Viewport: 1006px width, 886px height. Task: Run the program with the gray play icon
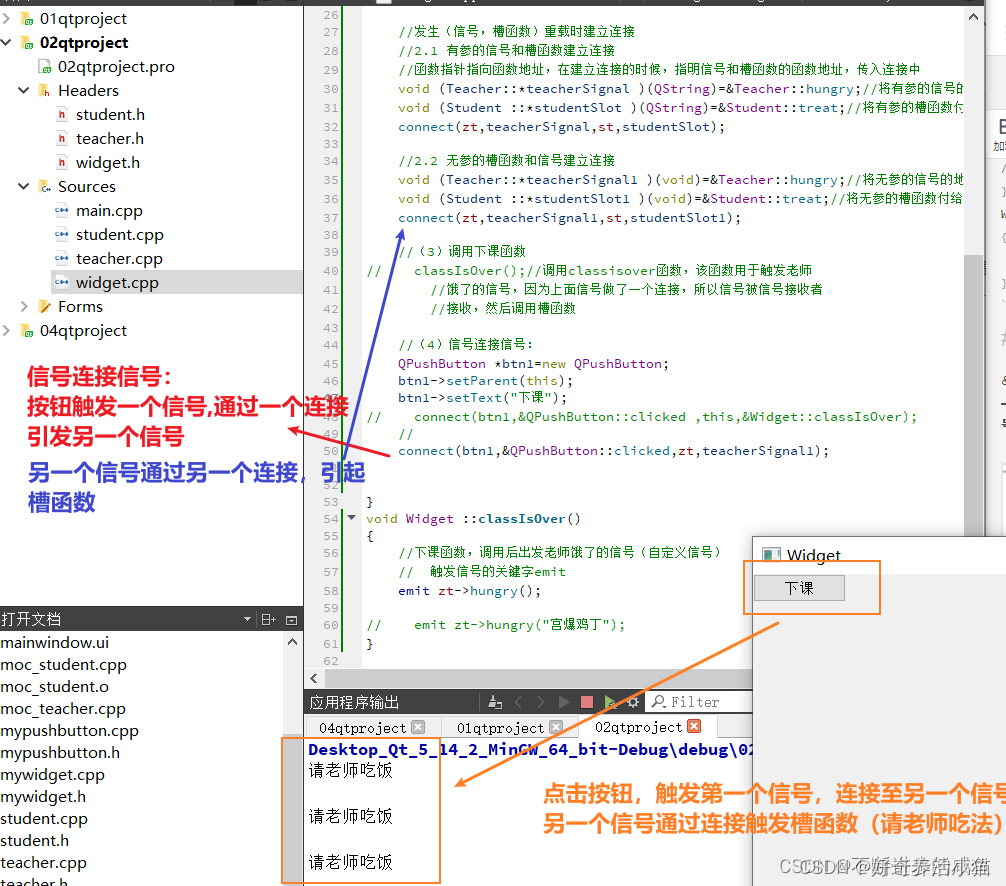click(563, 701)
